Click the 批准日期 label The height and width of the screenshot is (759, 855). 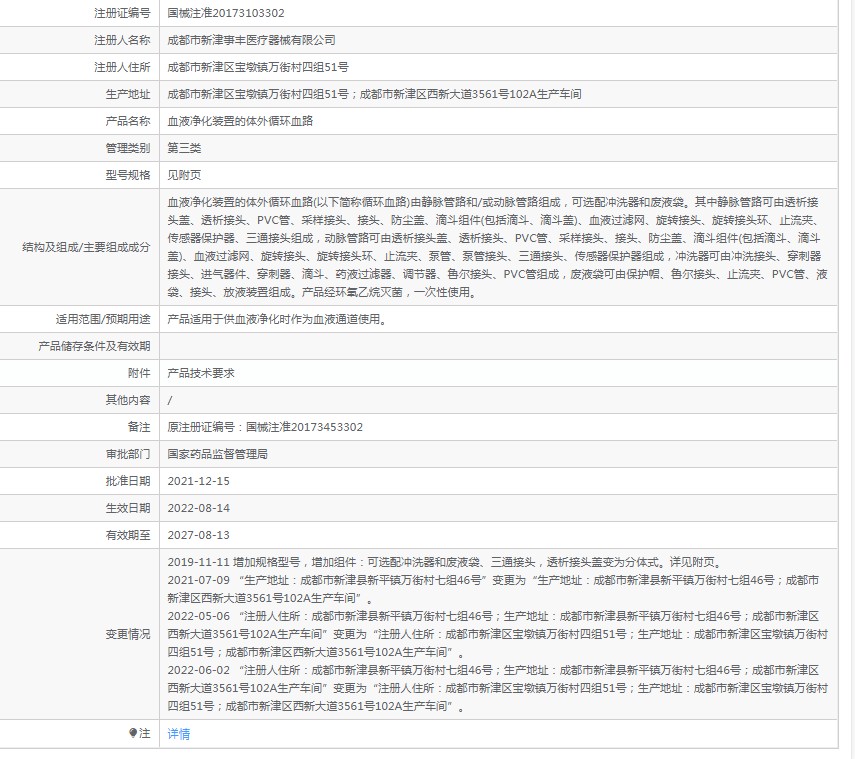pyautogui.click(x=128, y=481)
